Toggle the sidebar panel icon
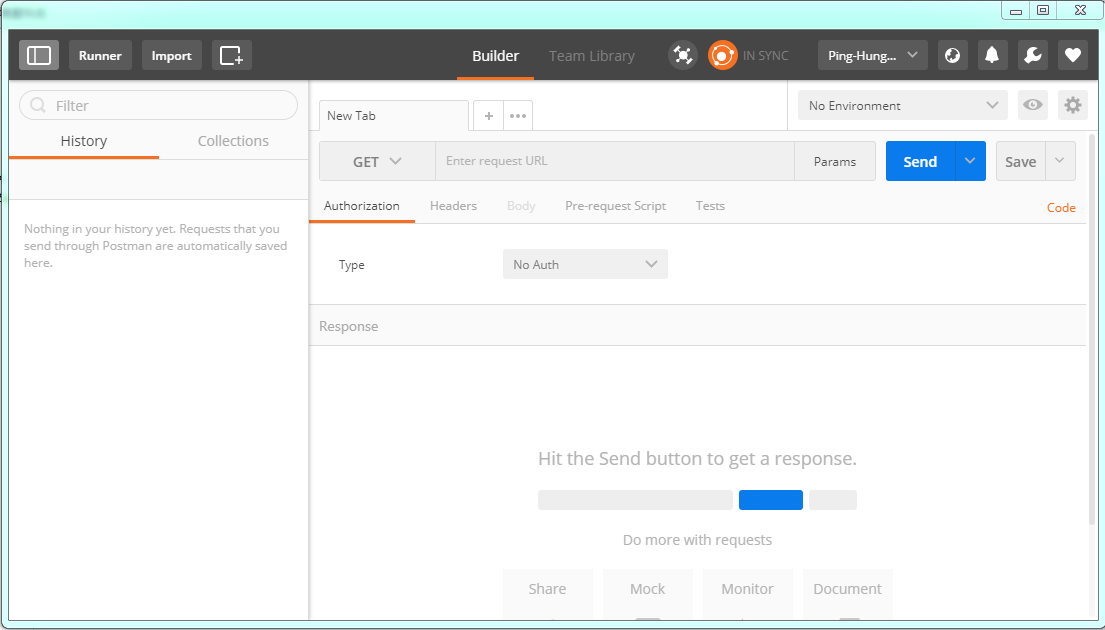Image resolution: width=1105 pixels, height=630 pixels. coord(39,55)
